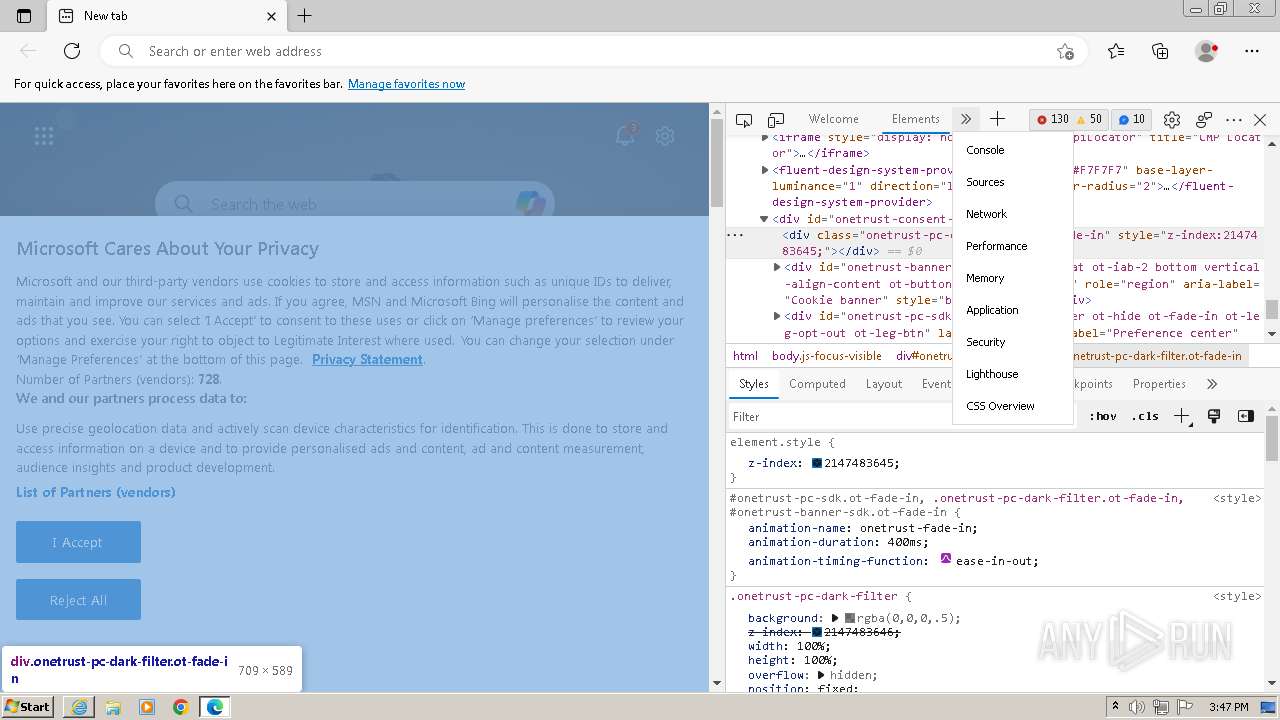This screenshot has height=720, width=1280.
Task: Toggle the computed styles sidebar
Action: pyautogui.click(x=1246, y=416)
